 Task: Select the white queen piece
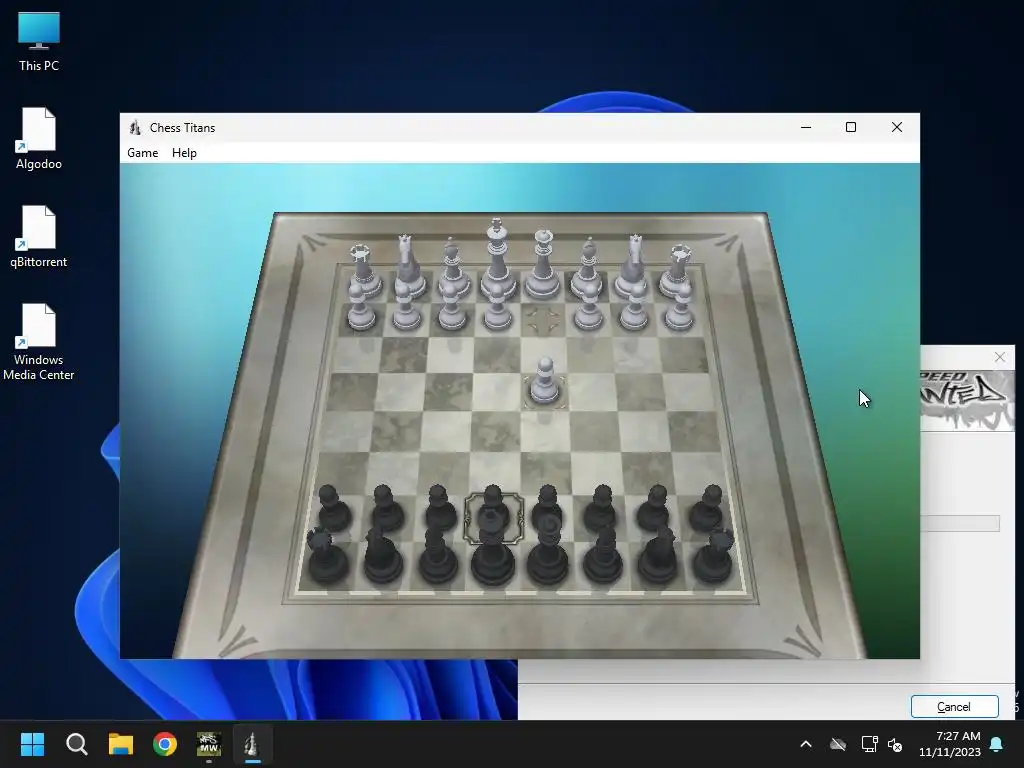click(x=543, y=264)
